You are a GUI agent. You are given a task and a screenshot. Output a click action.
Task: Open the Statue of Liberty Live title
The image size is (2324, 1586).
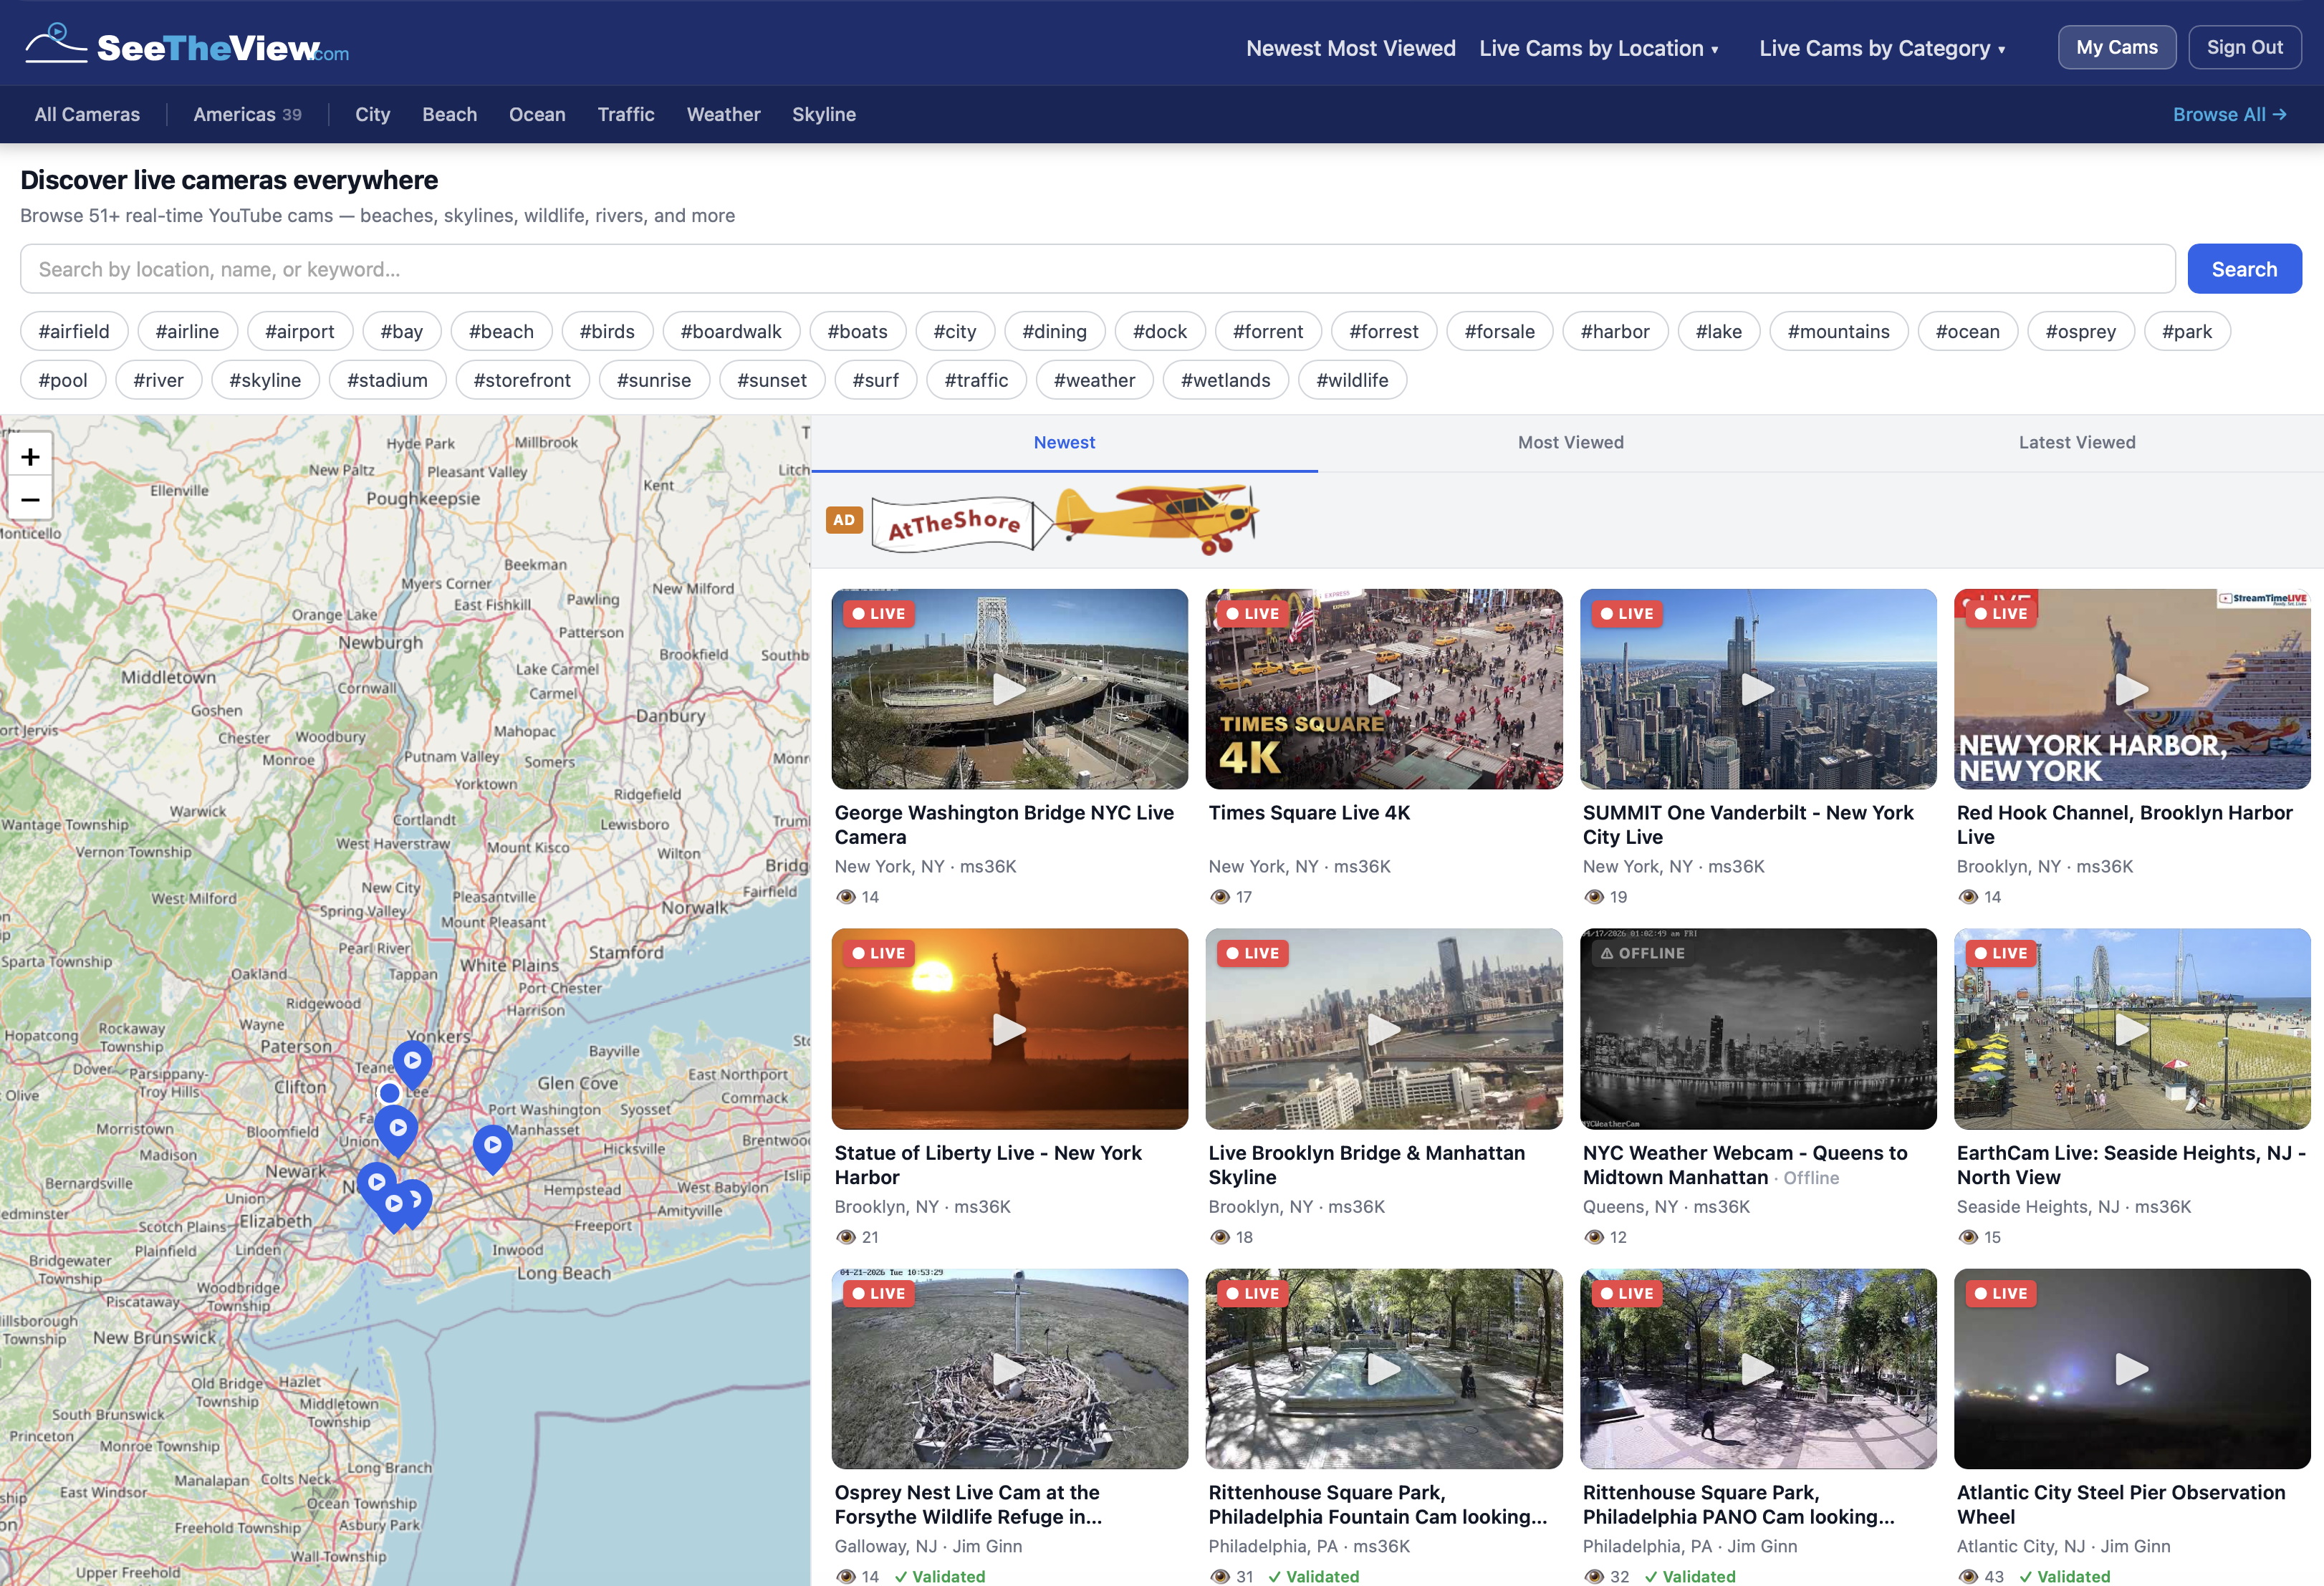pos(988,1165)
